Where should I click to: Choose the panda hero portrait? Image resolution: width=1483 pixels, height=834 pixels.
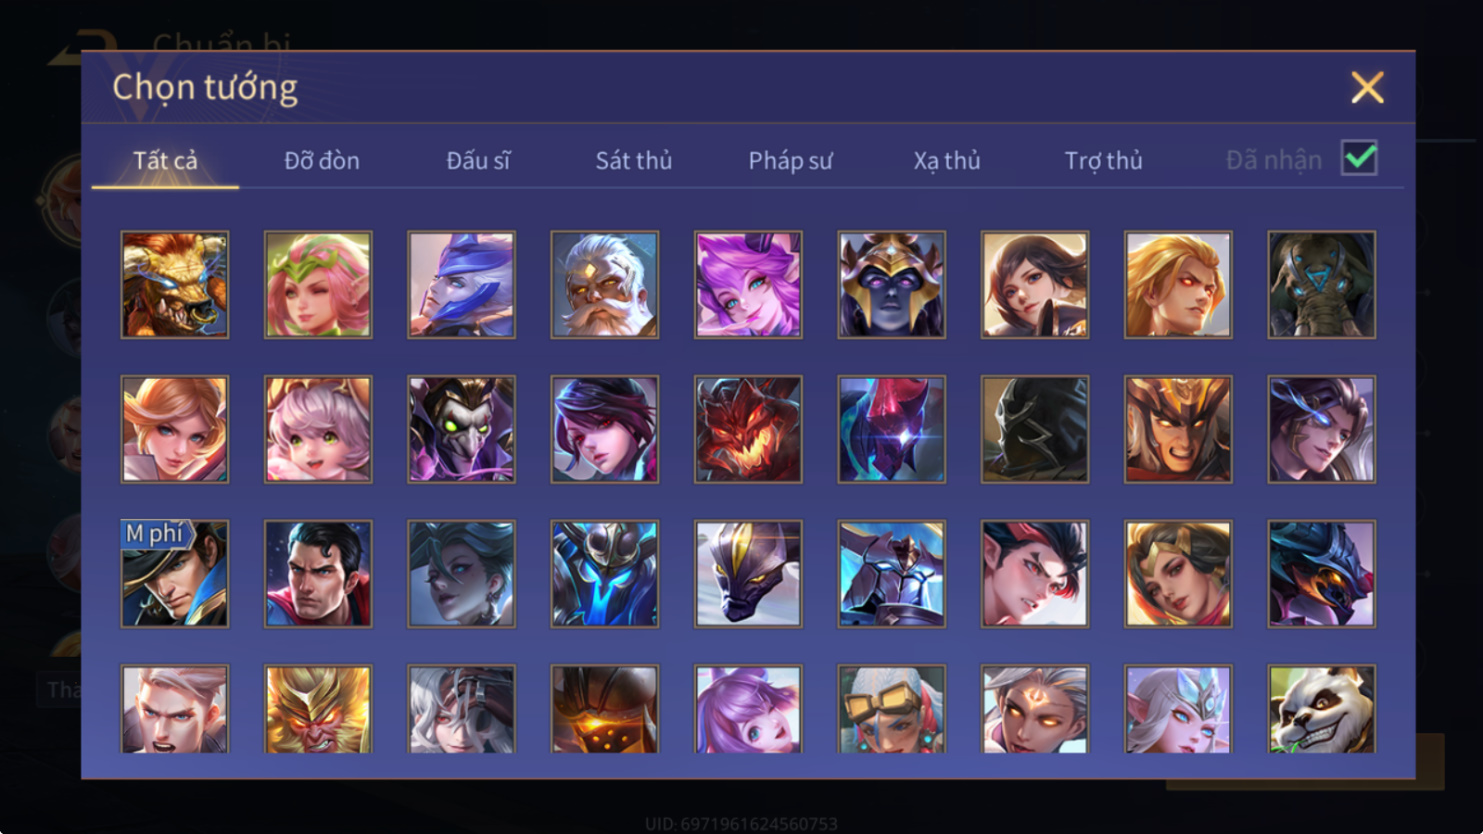click(x=1321, y=709)
